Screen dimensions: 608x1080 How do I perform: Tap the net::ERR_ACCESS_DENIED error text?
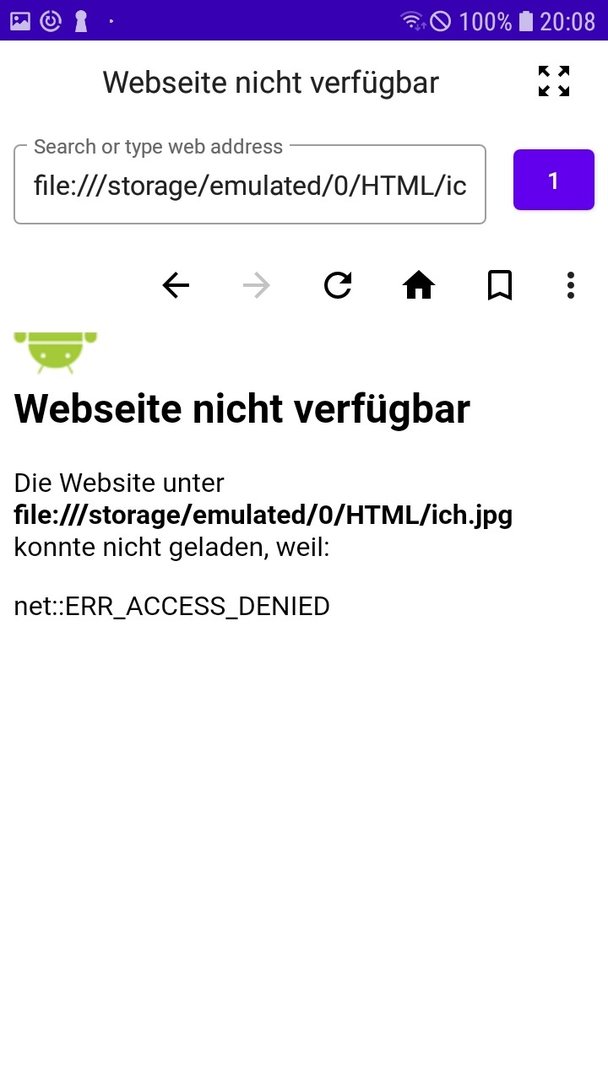[x=171, y=607]
